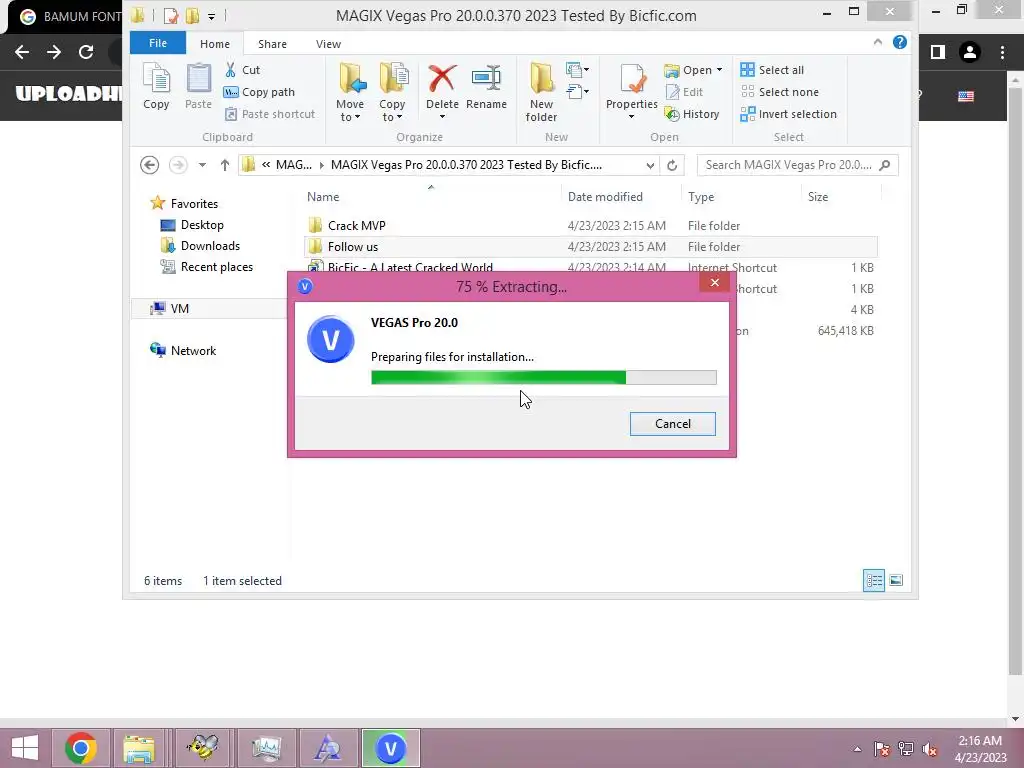
Task: Switch to large icons view button
Action: (896, 580)
